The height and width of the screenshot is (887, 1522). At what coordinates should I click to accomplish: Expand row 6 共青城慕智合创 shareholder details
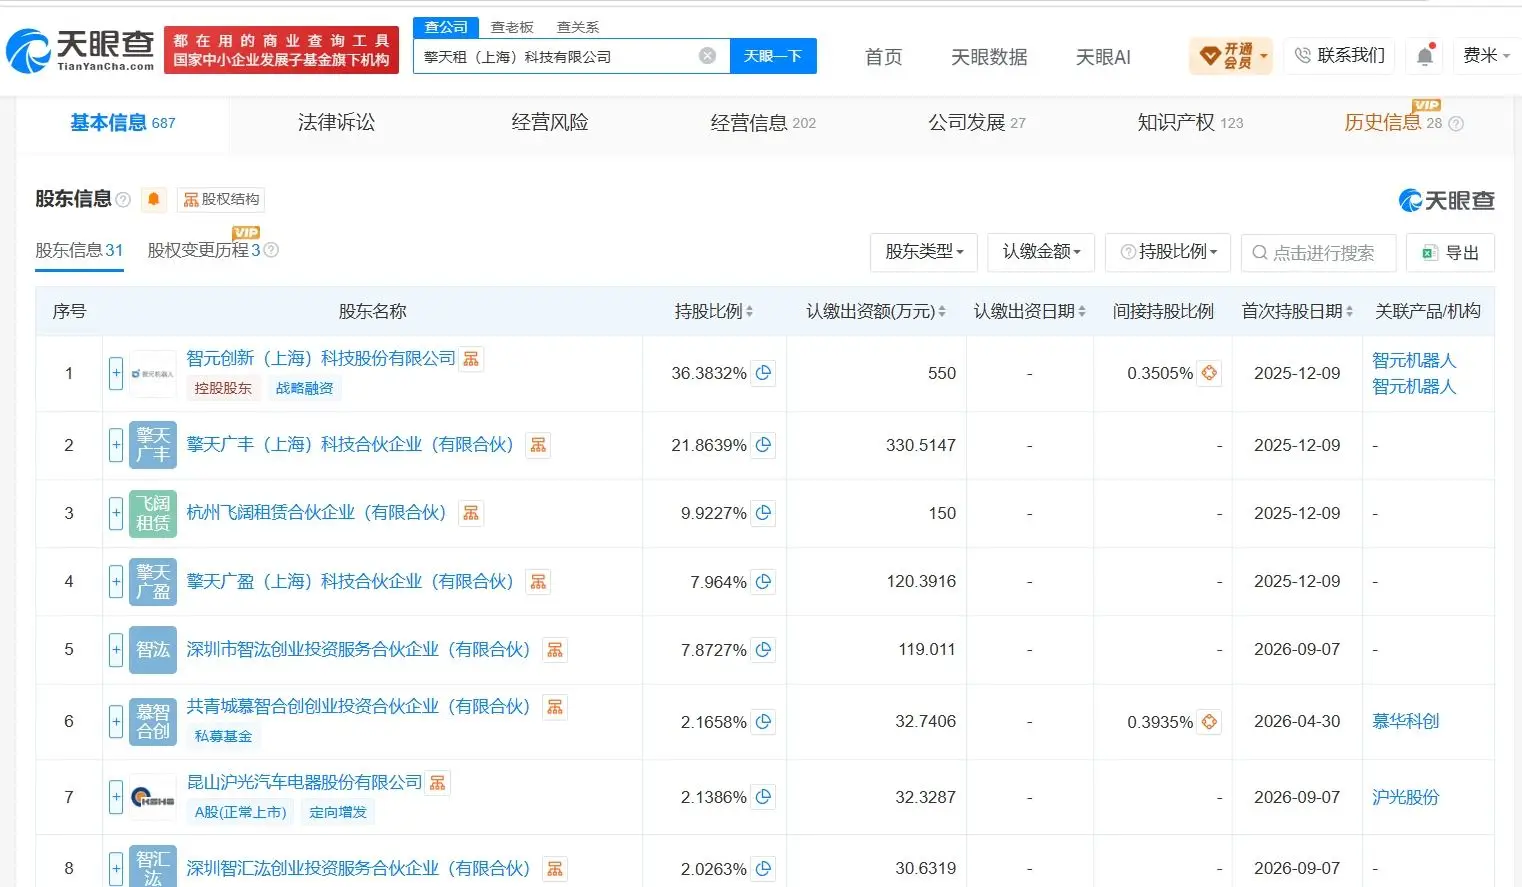click(116, 721)
